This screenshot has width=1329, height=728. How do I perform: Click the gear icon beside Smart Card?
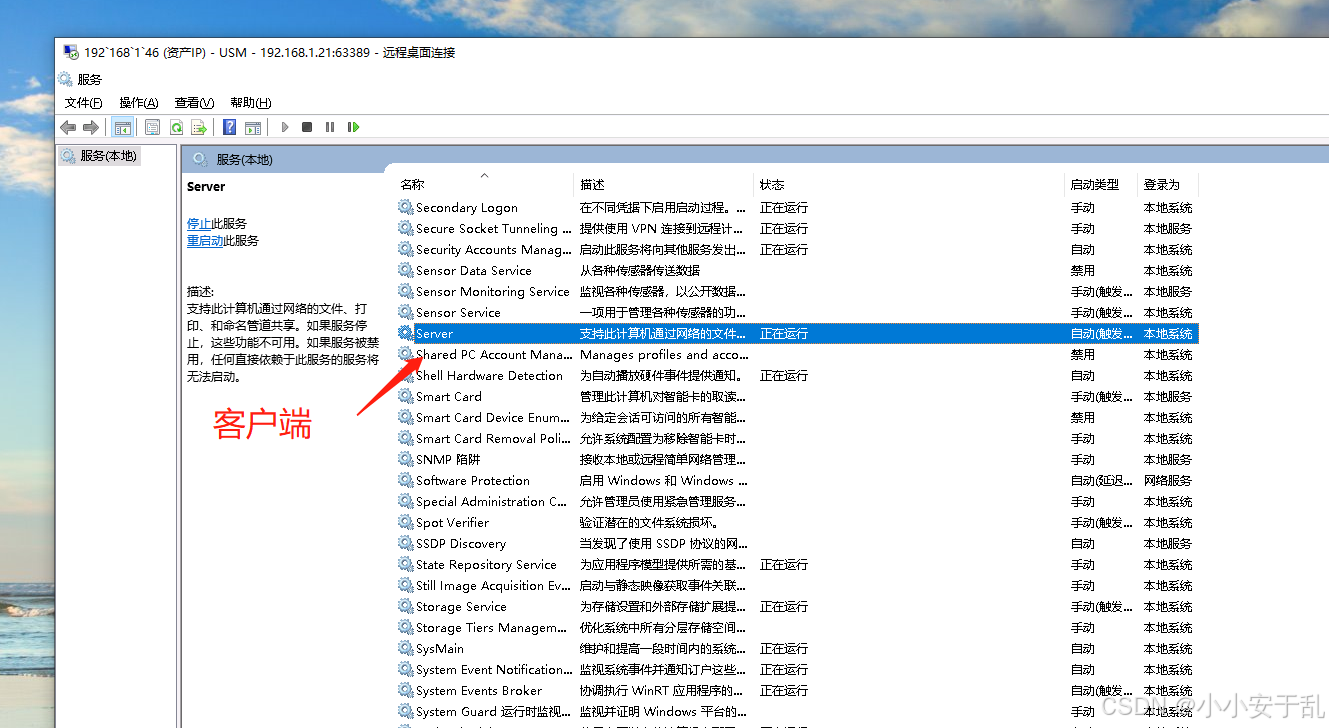tap(405, 396)
